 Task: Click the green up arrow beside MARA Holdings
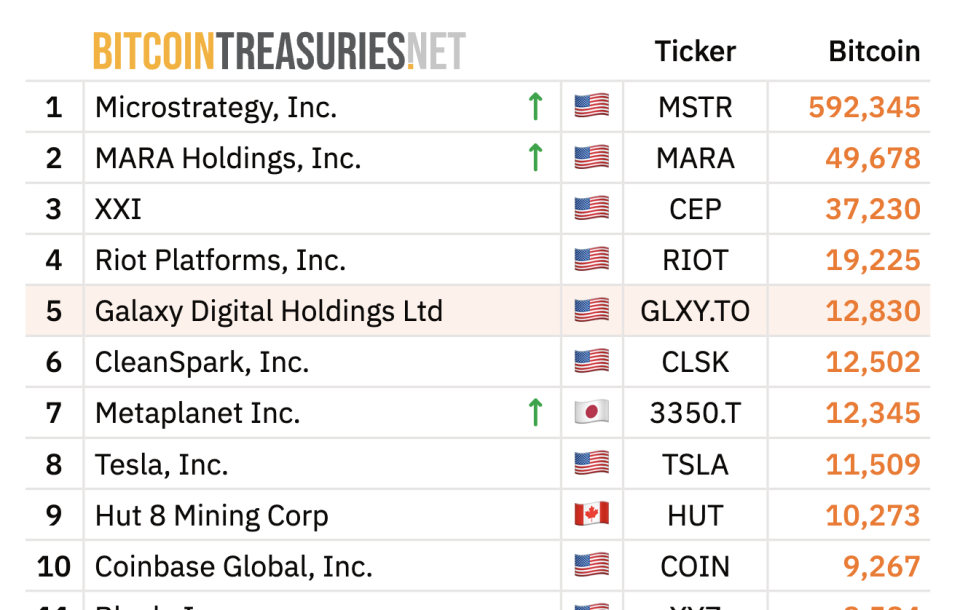point(535,157)
